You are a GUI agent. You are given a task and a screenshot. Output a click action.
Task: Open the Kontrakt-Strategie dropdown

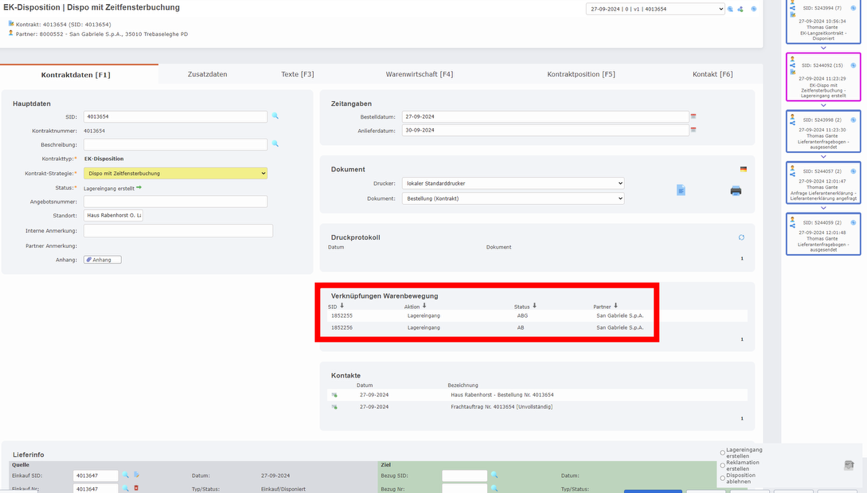pyautogui.click(x=175, y=173)
